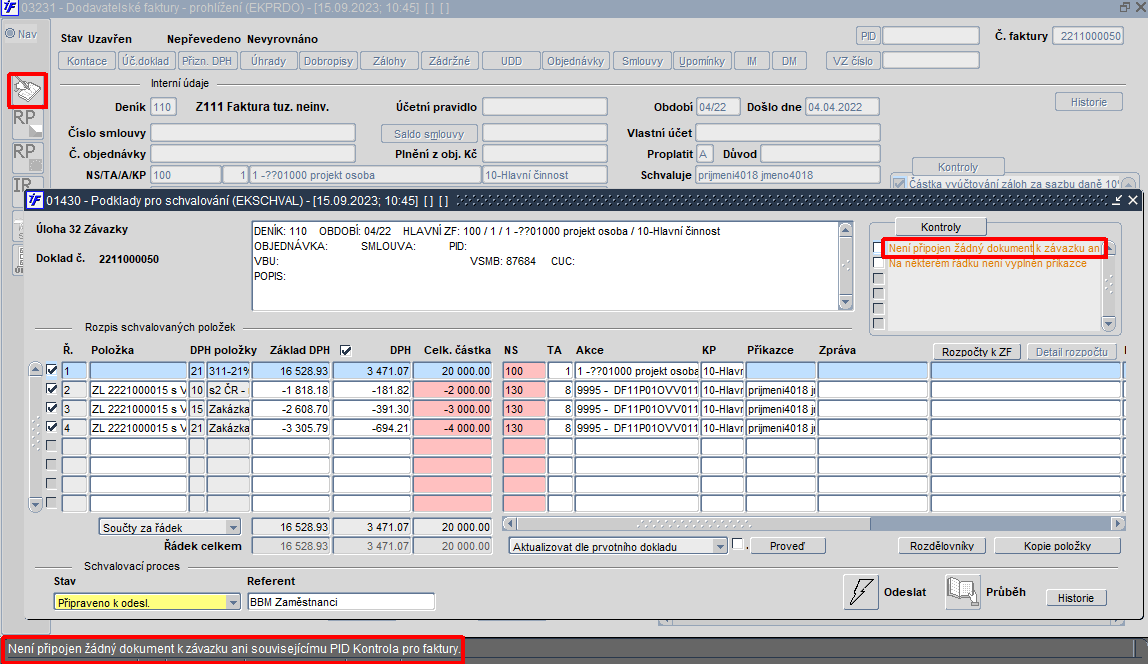
Task: Click the Odeslat lightning bolt icon
Action: point(861,592)
